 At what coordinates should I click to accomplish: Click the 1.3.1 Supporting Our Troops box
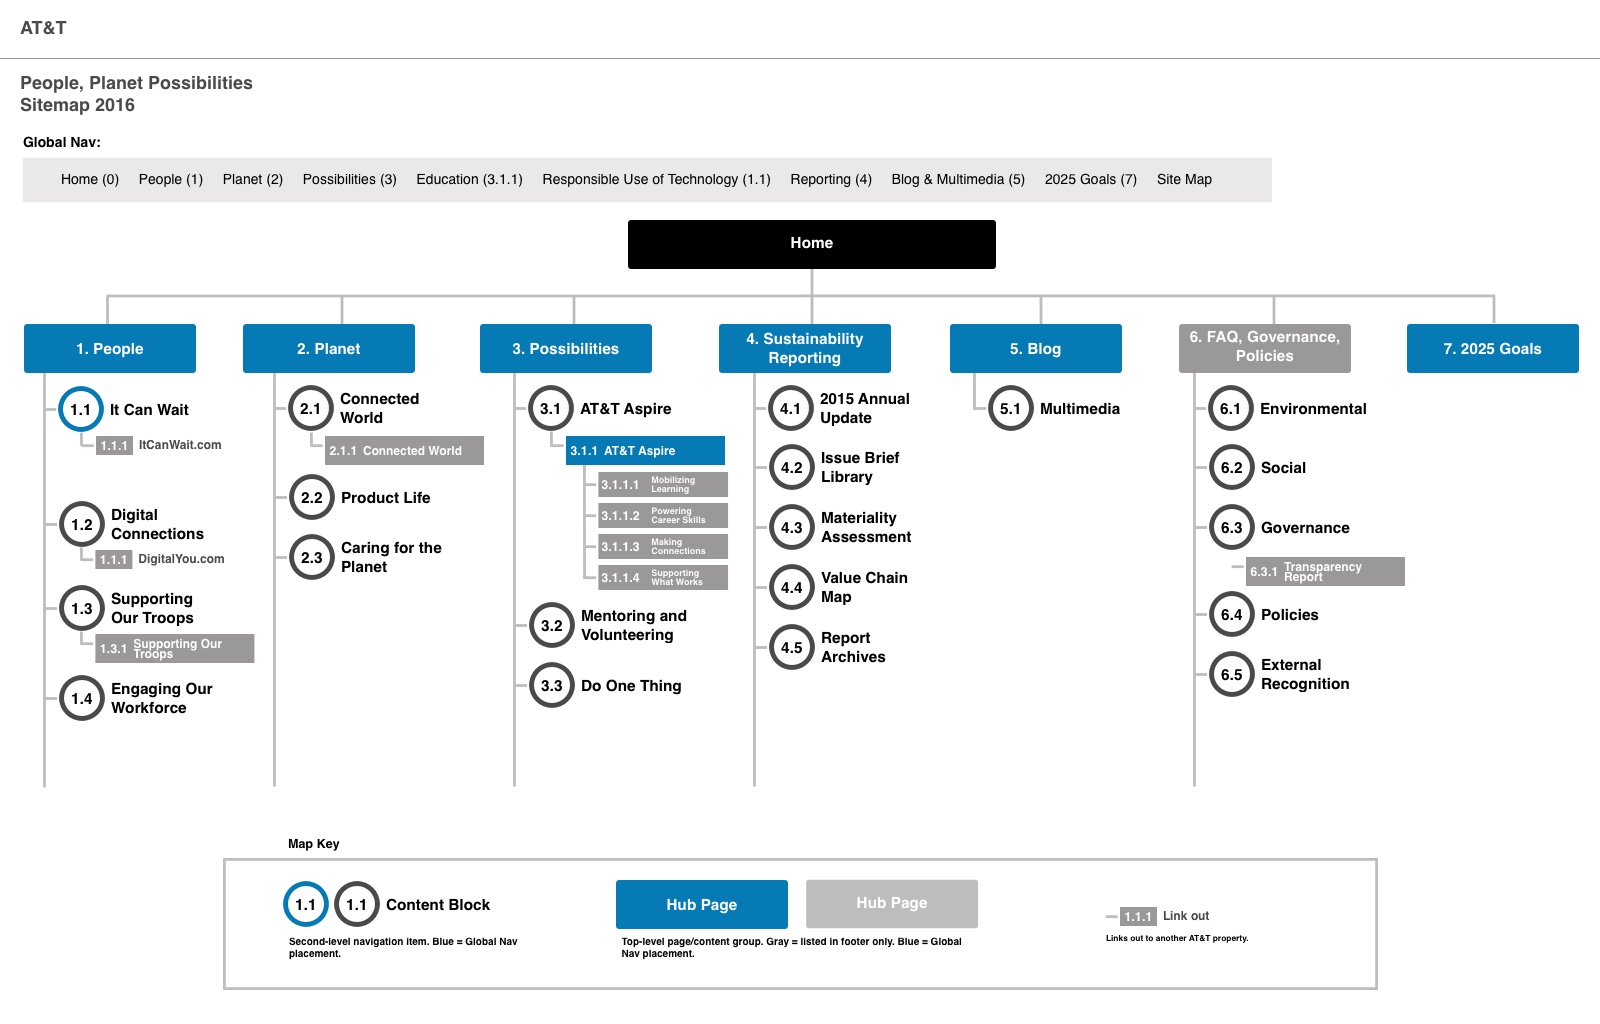175,649
